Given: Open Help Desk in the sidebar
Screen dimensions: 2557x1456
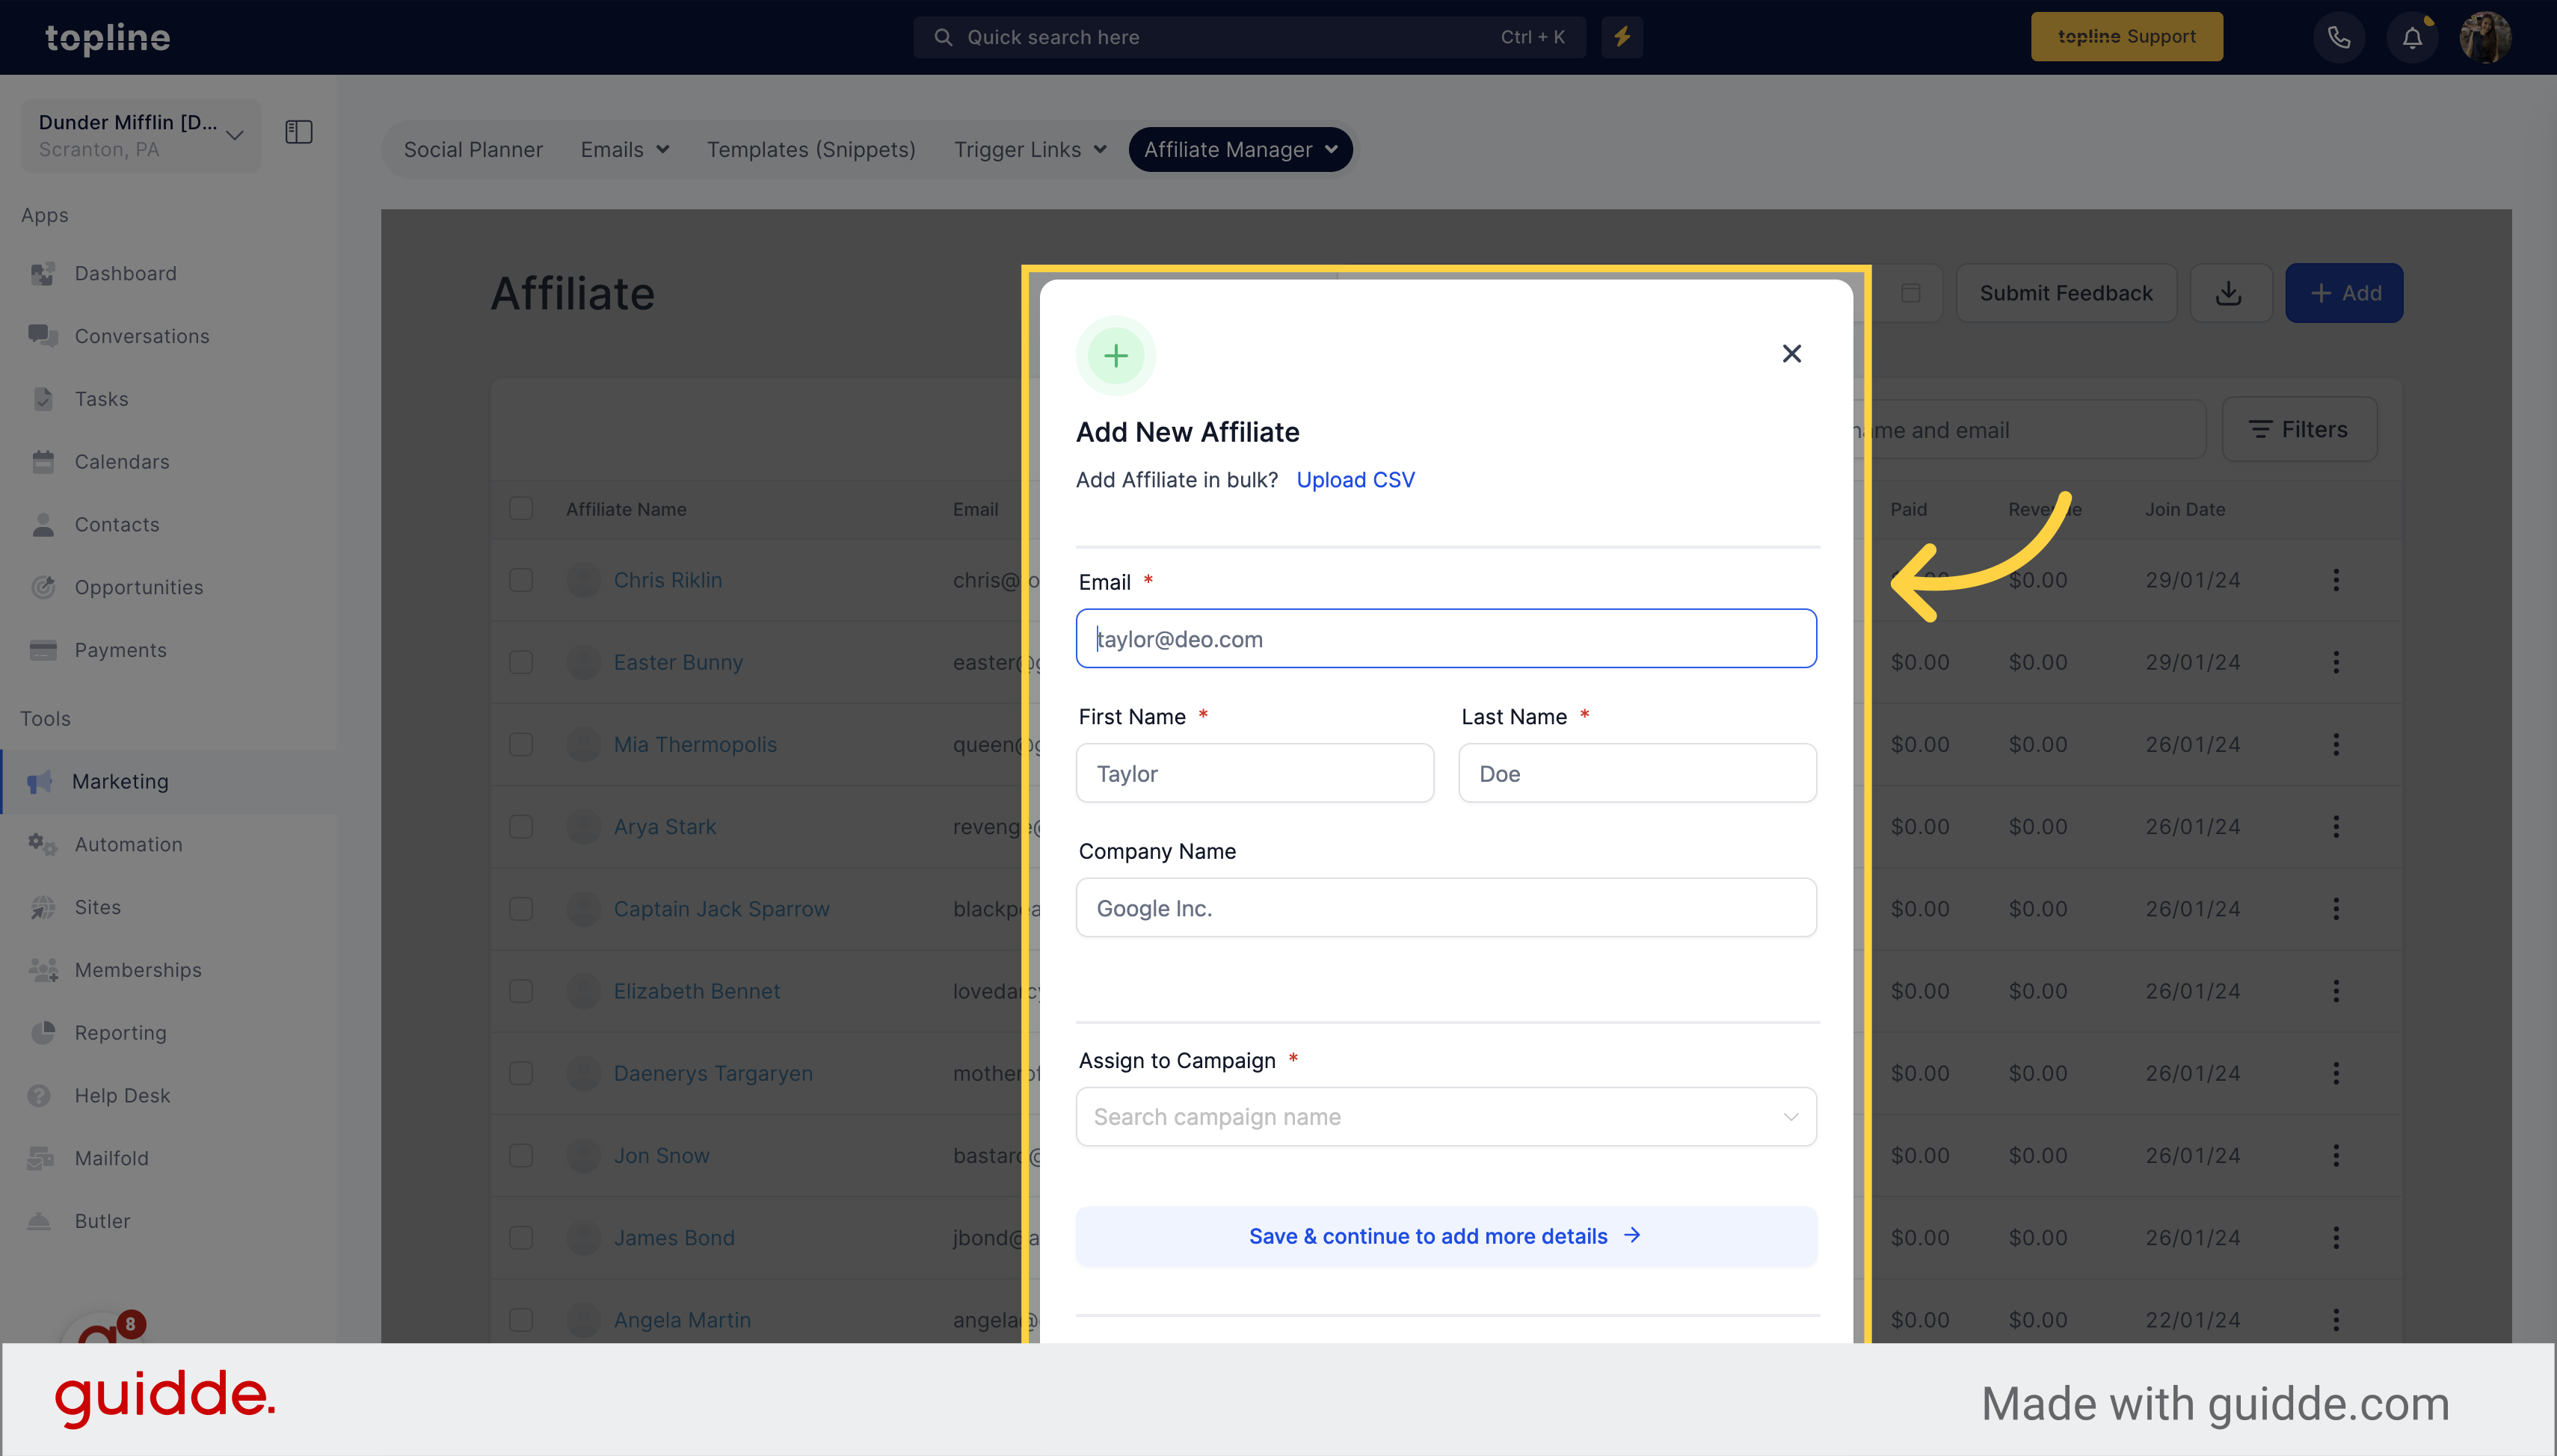Looking at the screenshot, I should pyautogui.click(x=122, y=1095).
